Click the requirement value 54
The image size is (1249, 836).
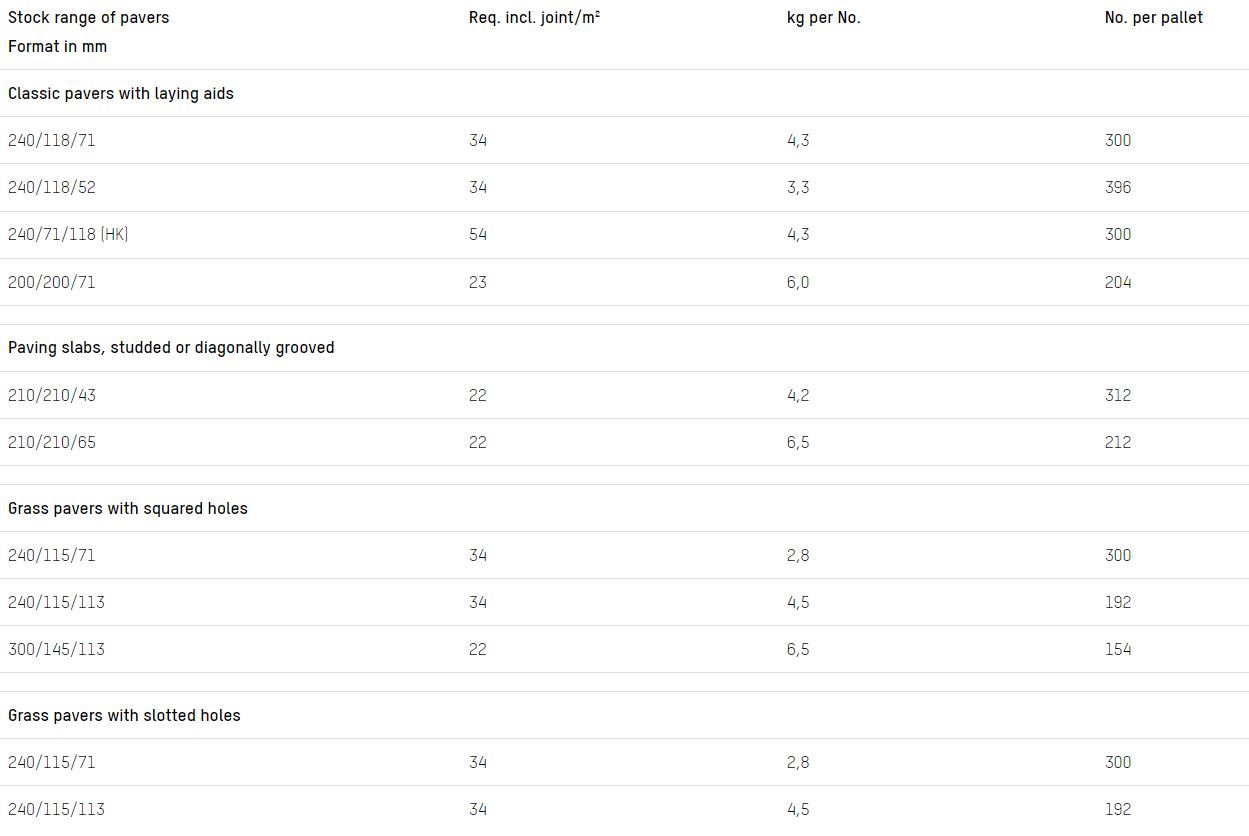click(478, 234)
